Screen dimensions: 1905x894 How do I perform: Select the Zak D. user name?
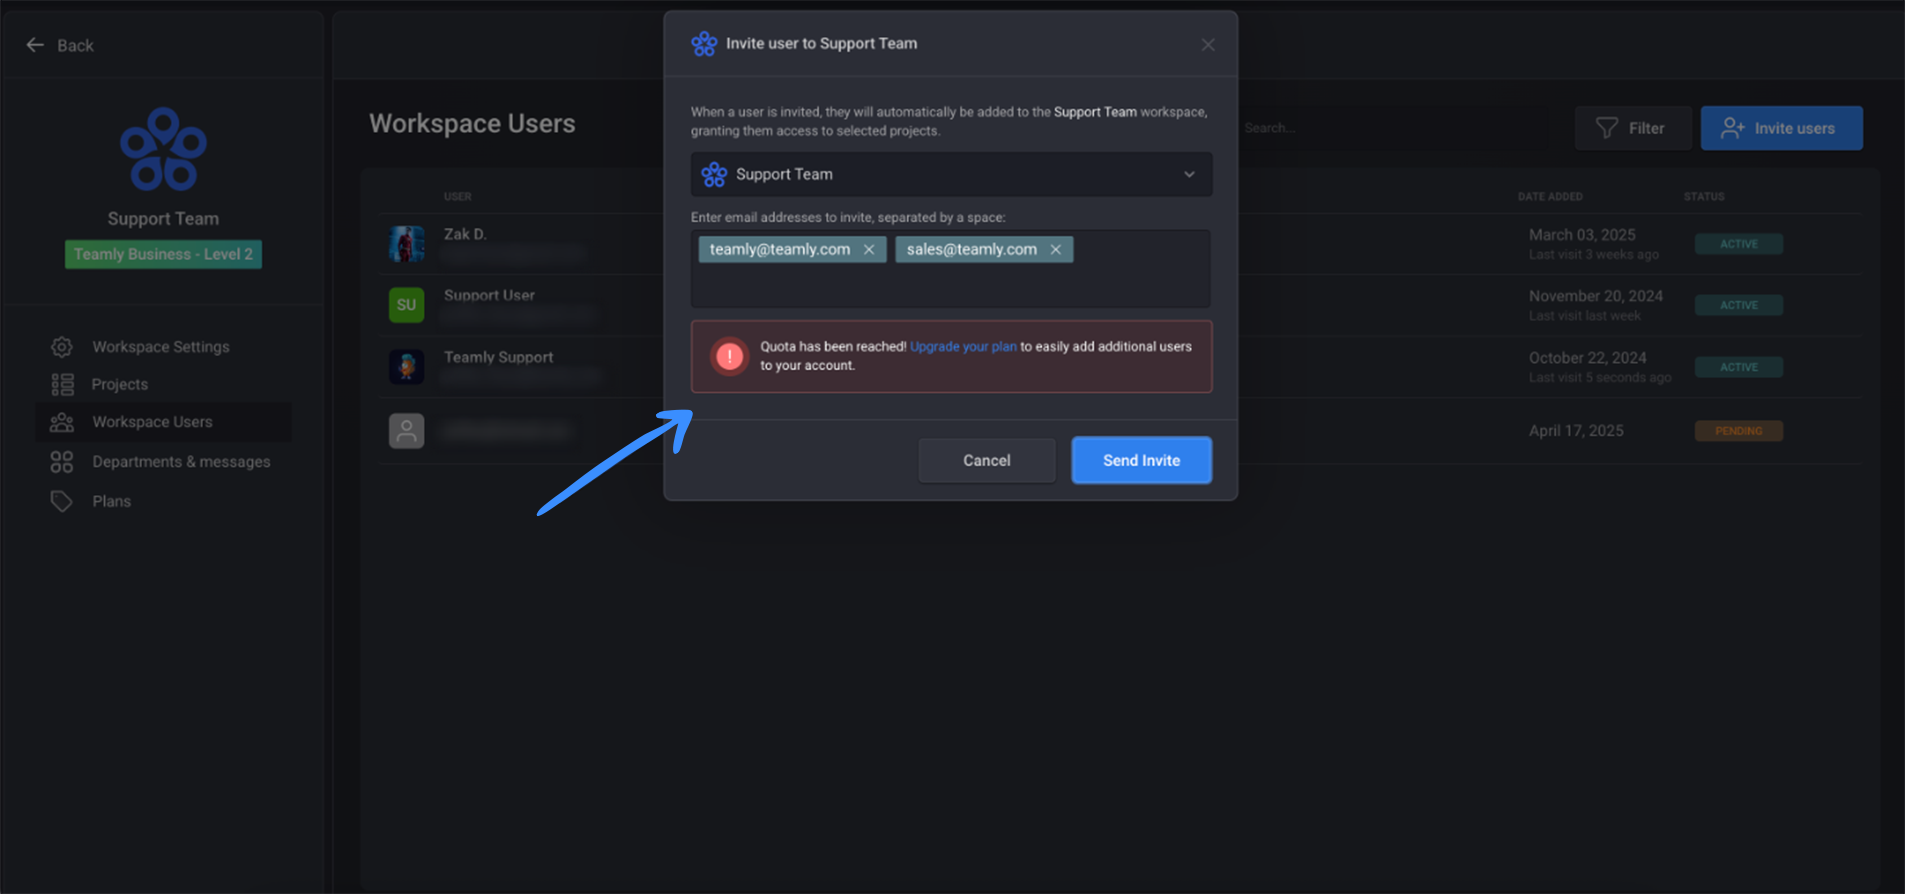coord(465,234)
